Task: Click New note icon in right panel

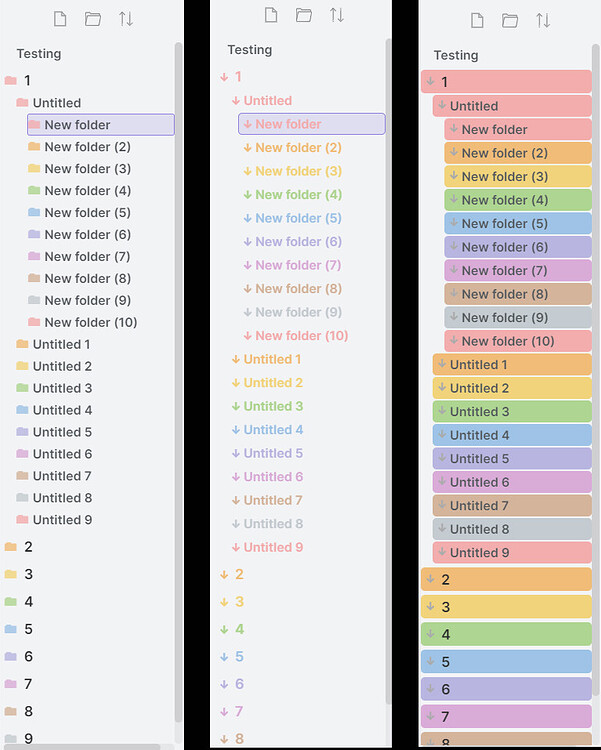Action: coord(477,21)
